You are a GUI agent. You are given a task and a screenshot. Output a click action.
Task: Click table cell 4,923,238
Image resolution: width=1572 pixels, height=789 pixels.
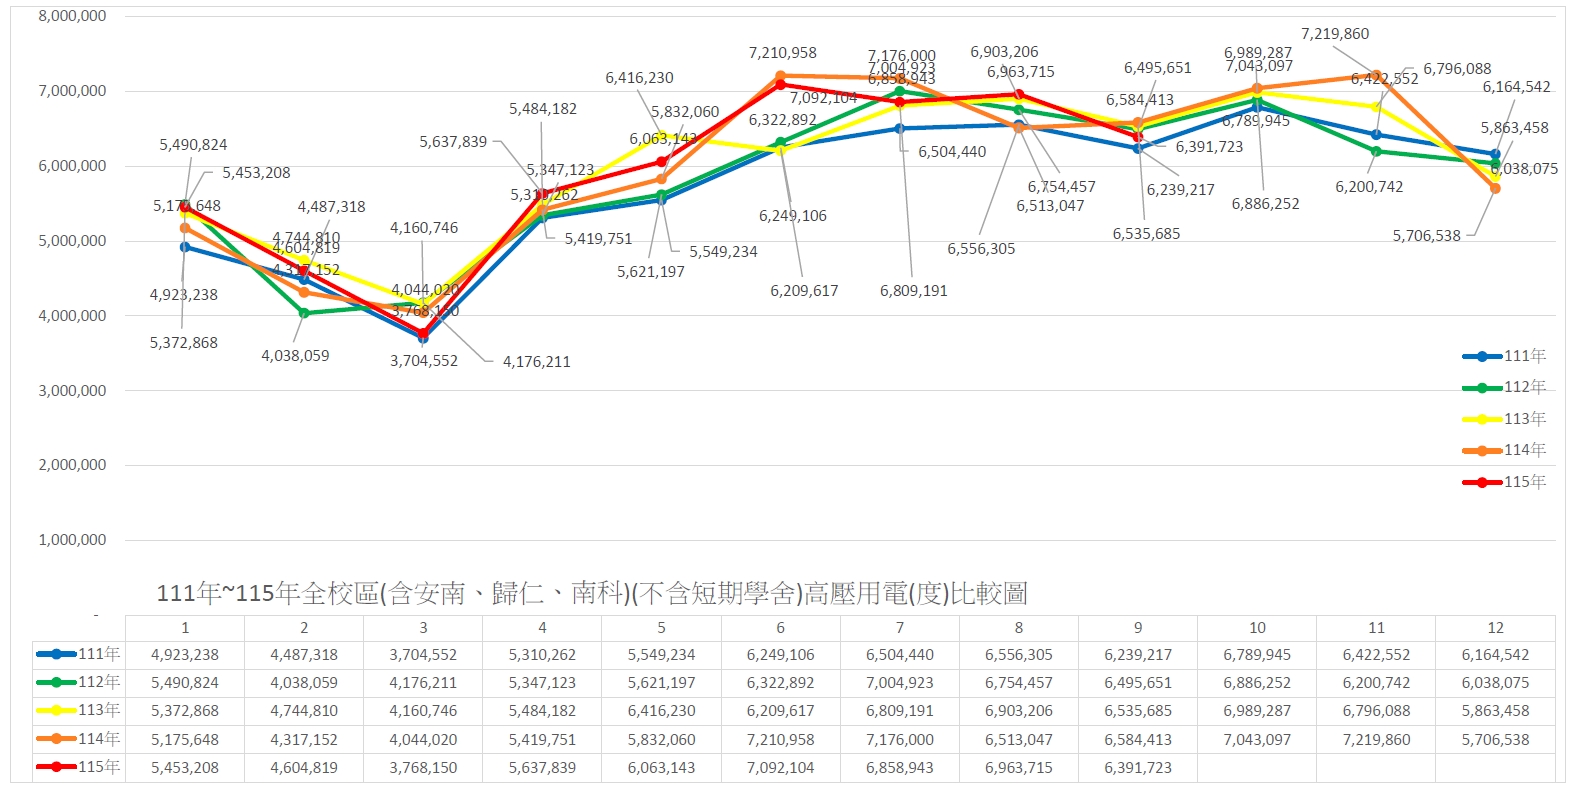(185, 655)
